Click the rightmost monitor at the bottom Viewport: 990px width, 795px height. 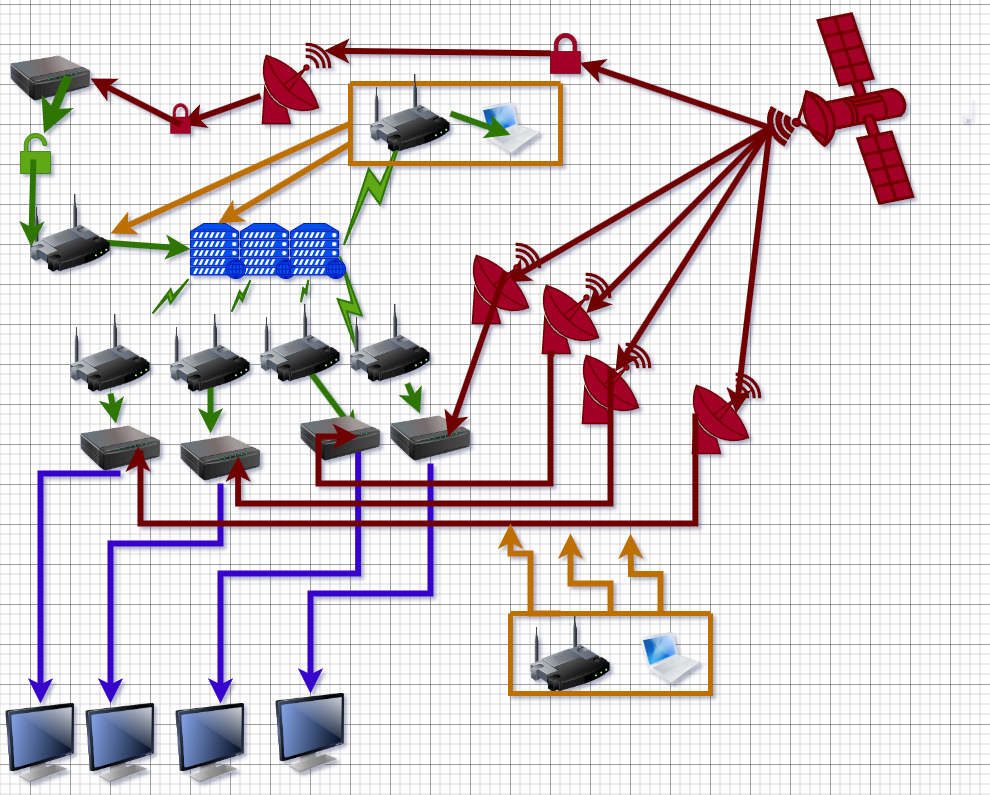(x=310, y=732)
